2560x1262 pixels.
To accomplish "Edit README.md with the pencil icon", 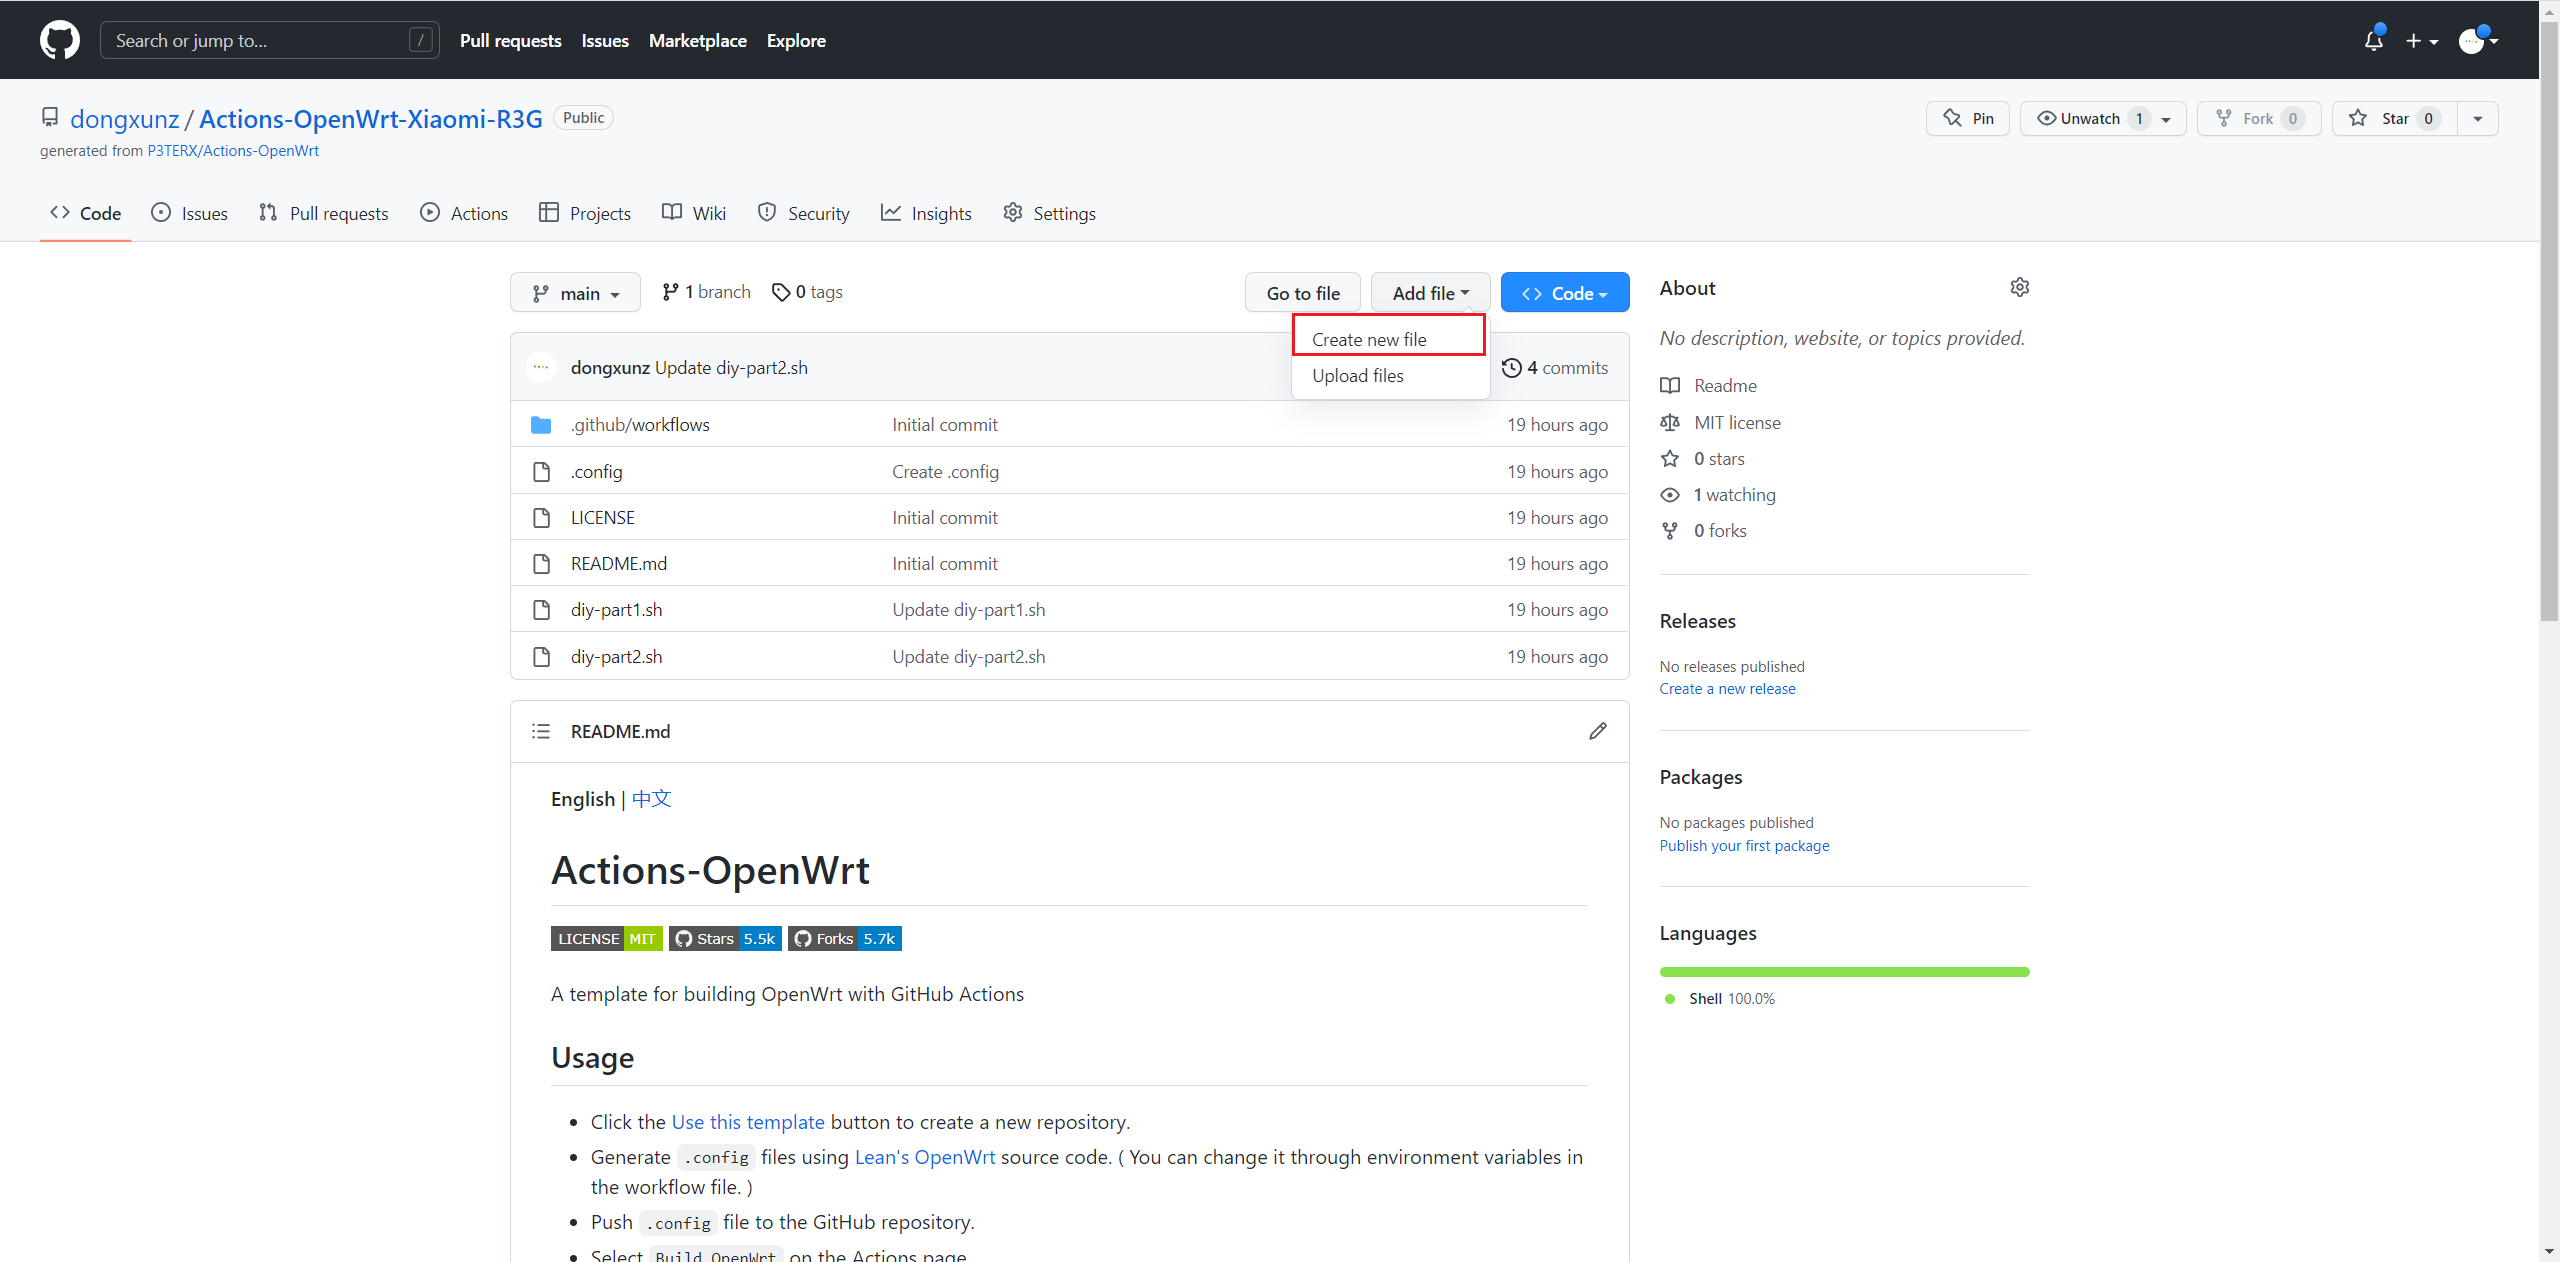I will point(1598,731).
